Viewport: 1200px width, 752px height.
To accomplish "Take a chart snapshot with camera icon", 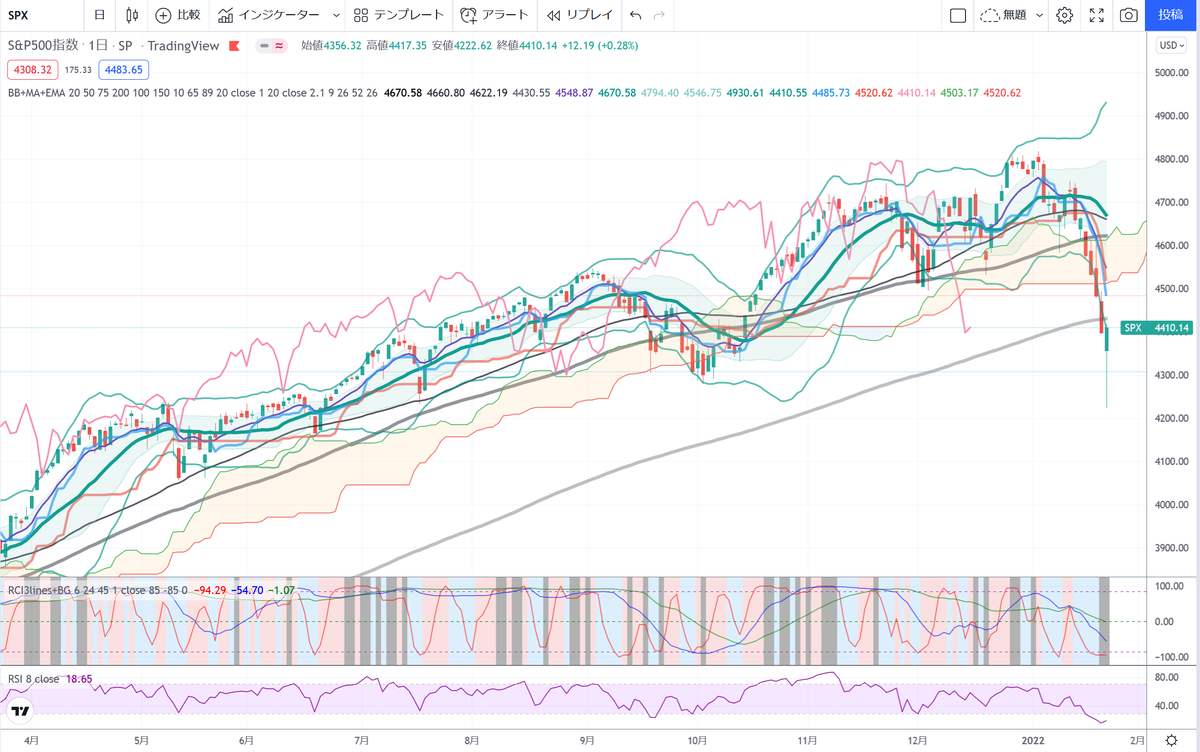I will 1129,15.
